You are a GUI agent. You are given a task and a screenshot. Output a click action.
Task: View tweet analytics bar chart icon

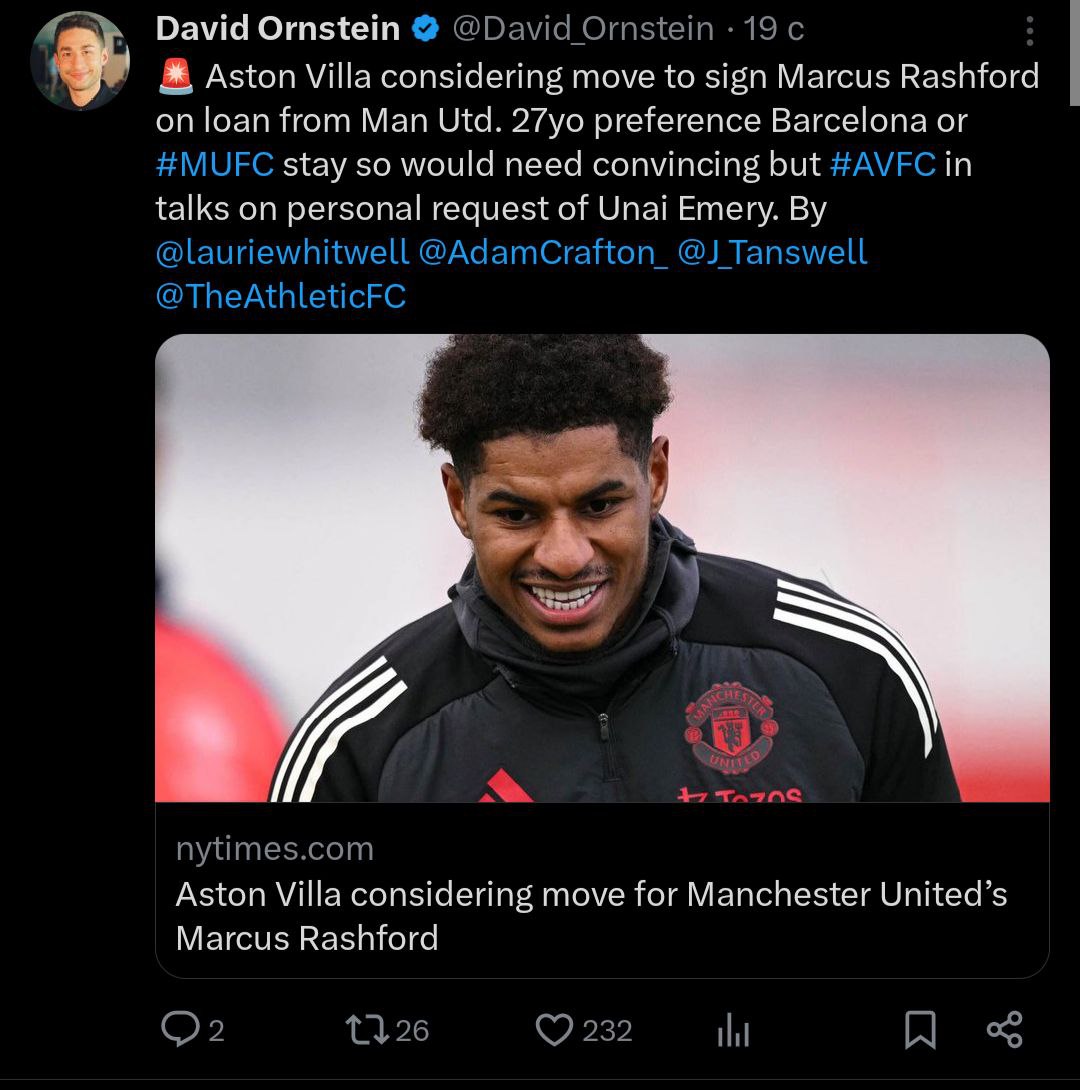coord(733,1032)
